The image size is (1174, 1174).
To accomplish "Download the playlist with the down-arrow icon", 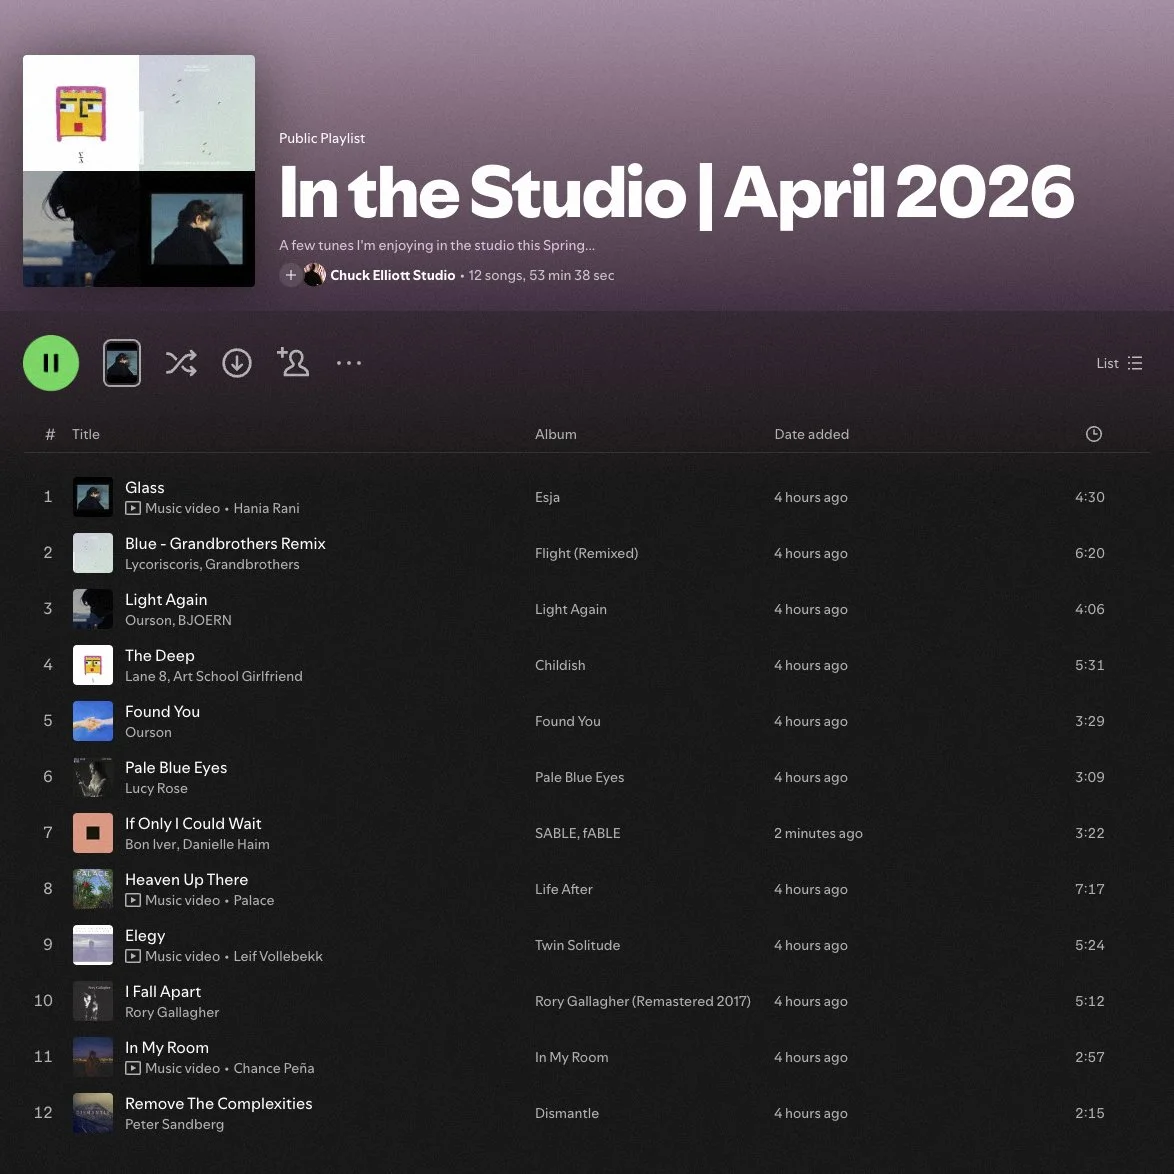I will point(237,363).
